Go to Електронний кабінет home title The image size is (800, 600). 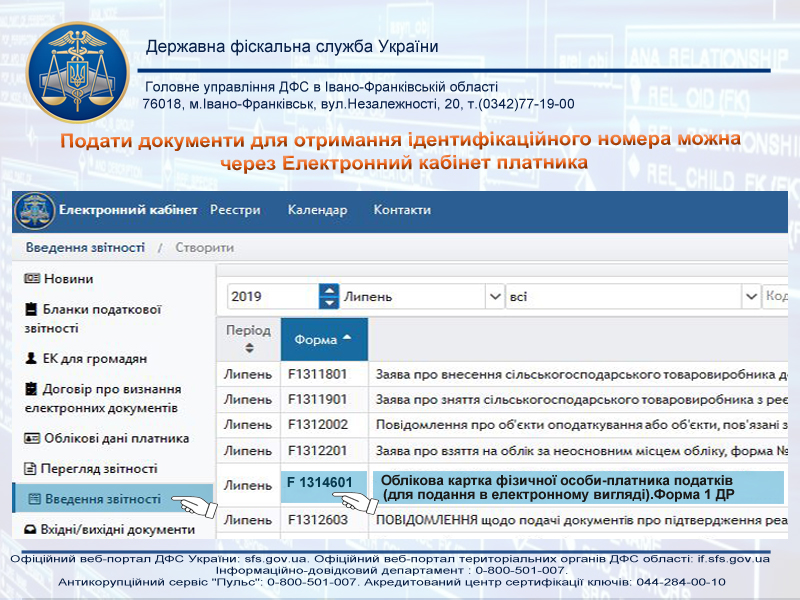click(128, 210)
